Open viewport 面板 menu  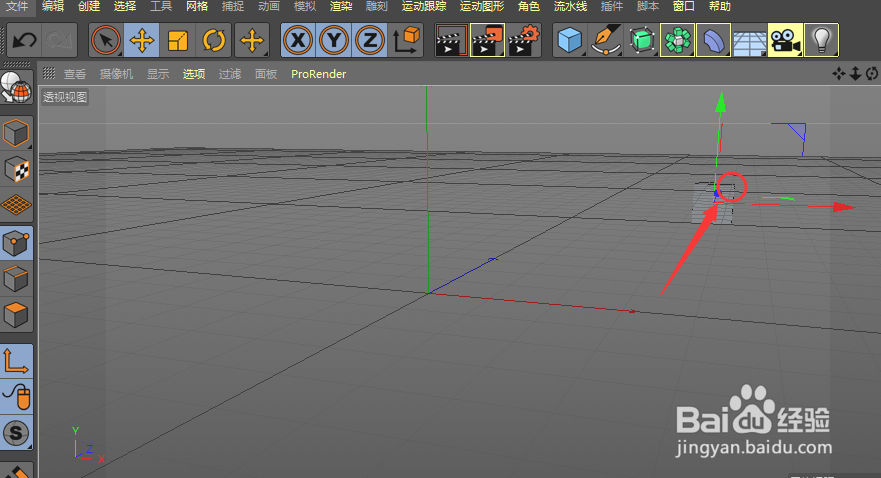266,74
